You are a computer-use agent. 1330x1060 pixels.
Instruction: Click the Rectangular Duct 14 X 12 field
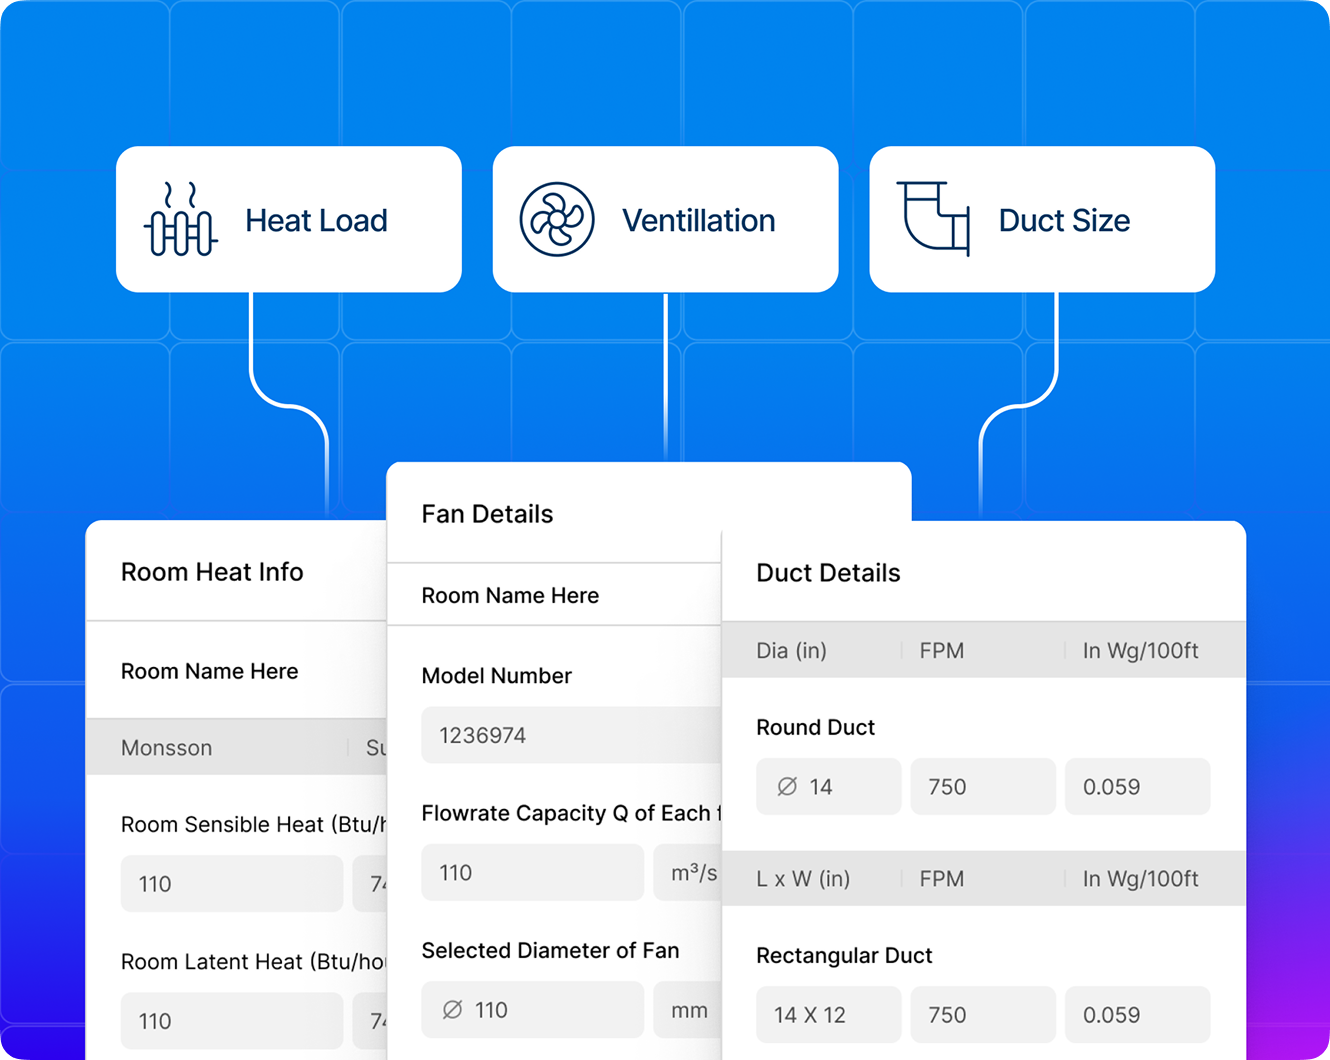pyautogui.click(x=829, y=1014)
